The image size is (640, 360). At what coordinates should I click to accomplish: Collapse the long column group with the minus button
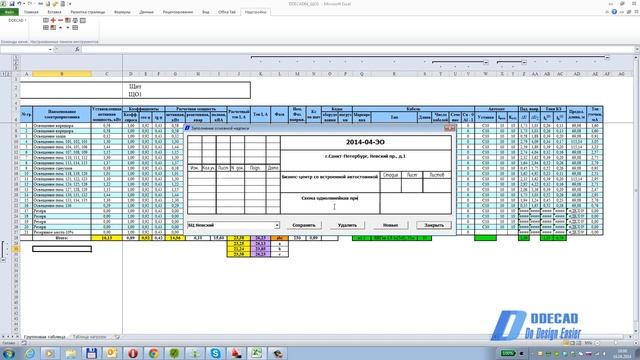607,58
